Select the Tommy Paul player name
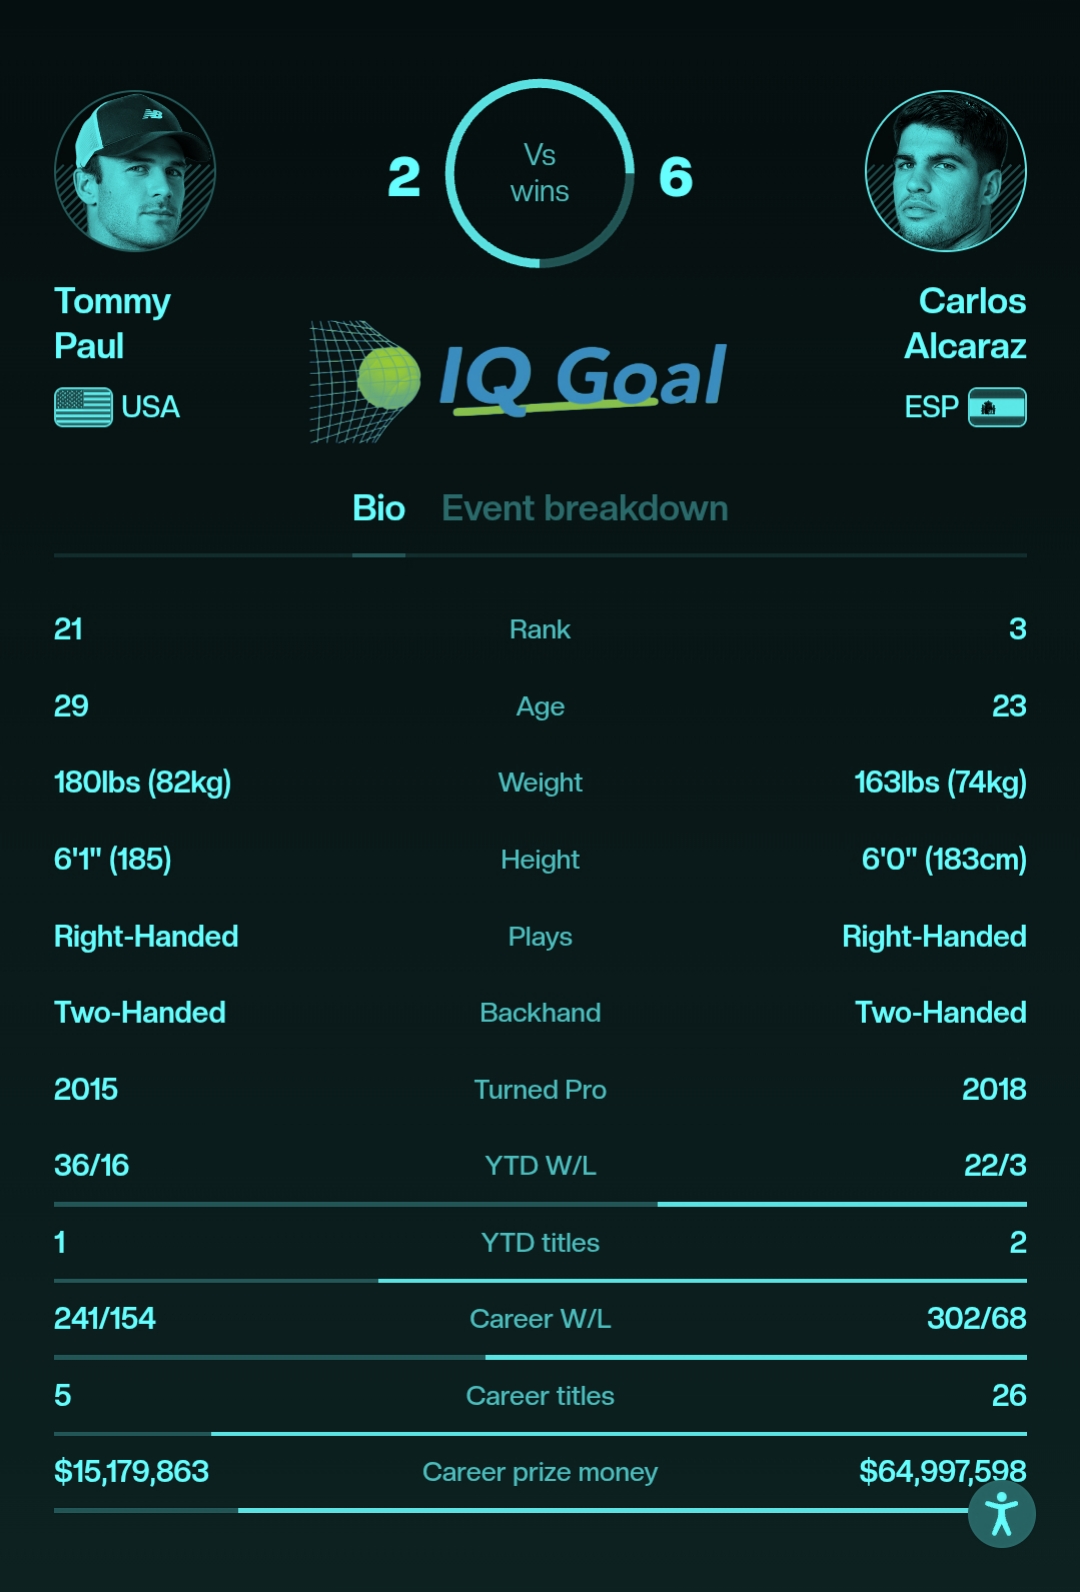The height and width of the screenshot is (1592, 1080). (x=112, y=323)
